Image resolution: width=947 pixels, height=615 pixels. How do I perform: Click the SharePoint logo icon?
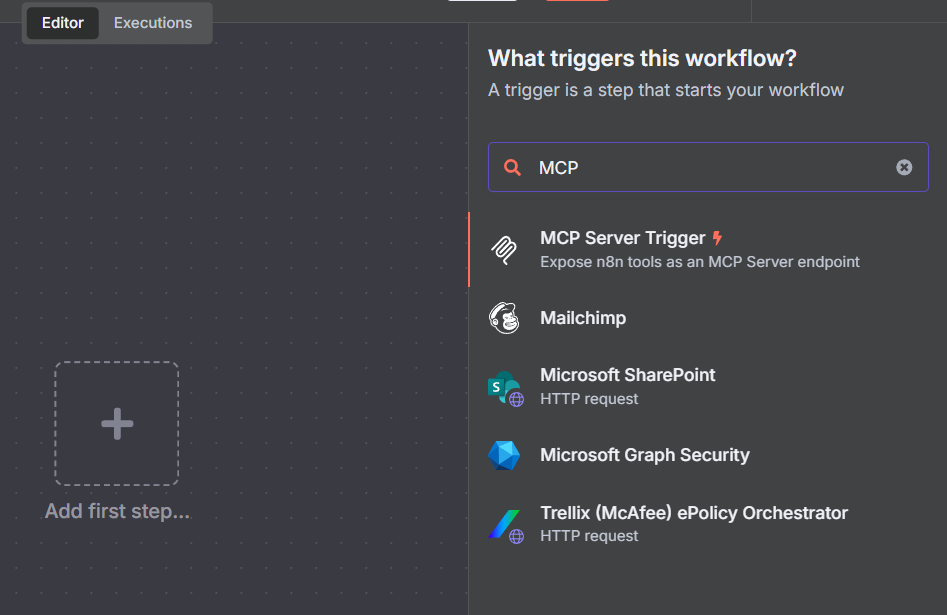pyautogui.click(x=505, y=388)
